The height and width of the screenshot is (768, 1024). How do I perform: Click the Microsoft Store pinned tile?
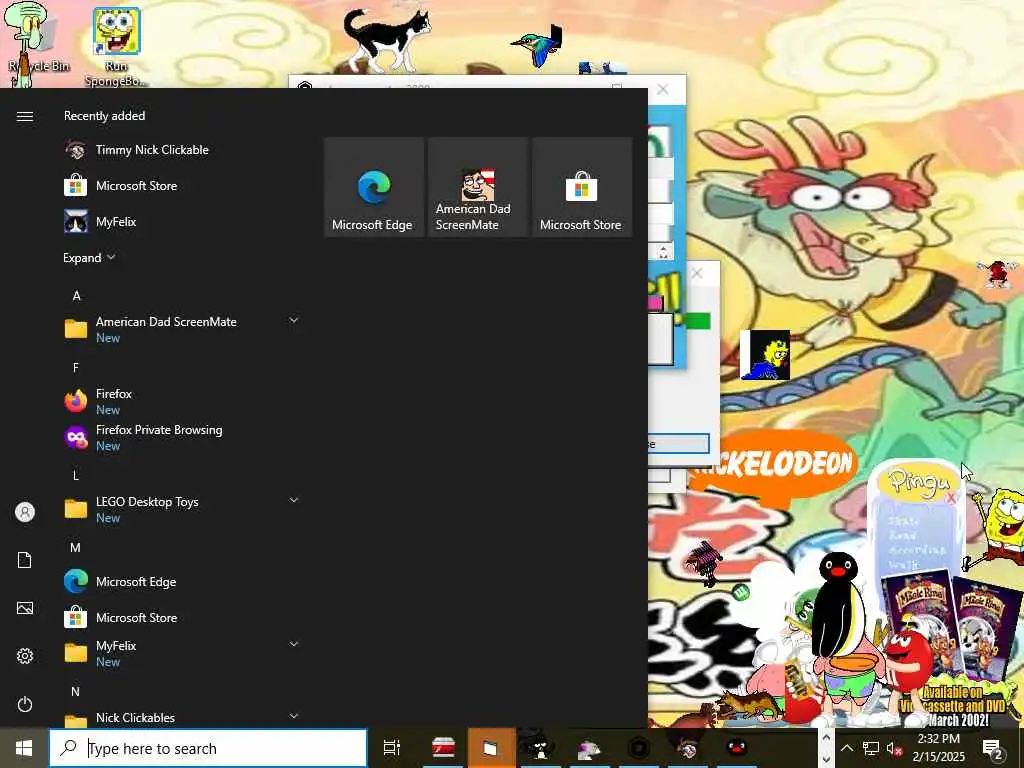tap(582, 187)
